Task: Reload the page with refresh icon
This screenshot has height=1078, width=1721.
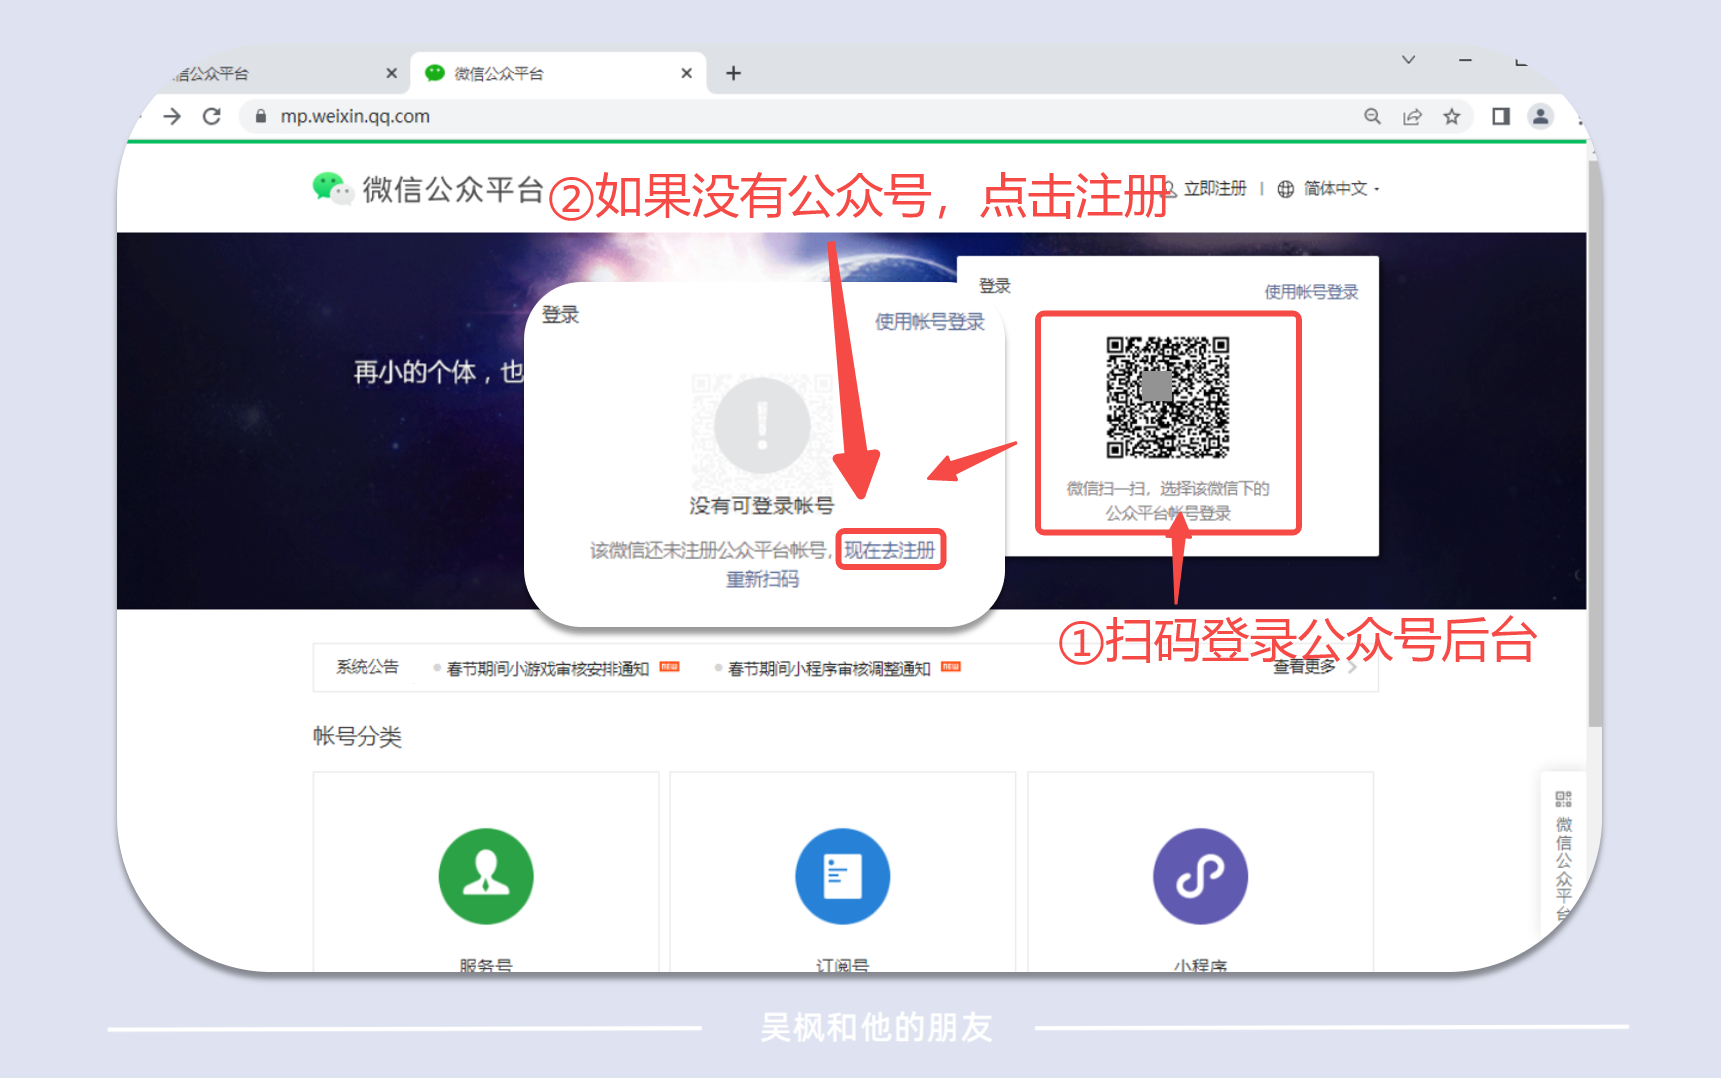Action: [x=211, y=116]
